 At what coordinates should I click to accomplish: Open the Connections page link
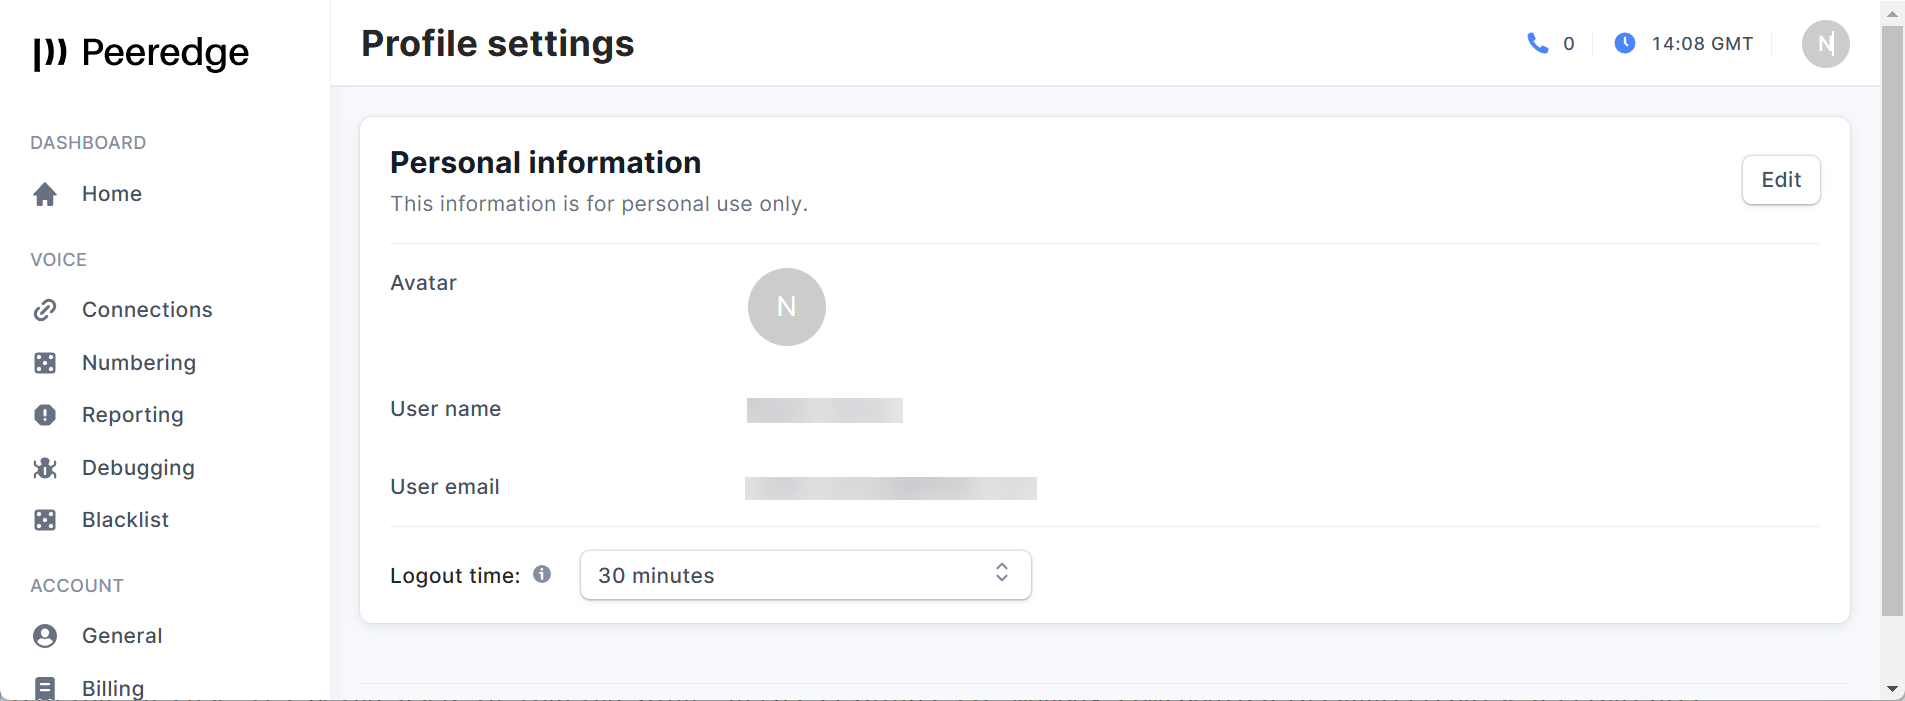(147, 310)
